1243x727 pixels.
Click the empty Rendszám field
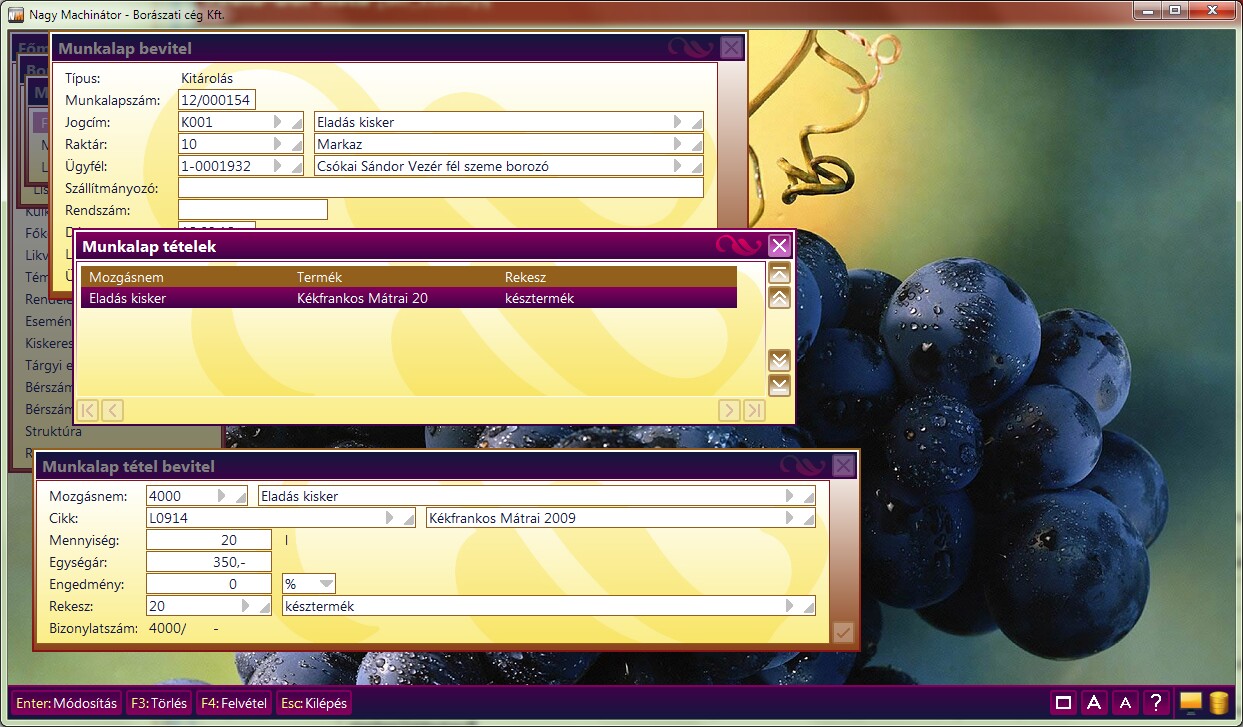(253, 210)
